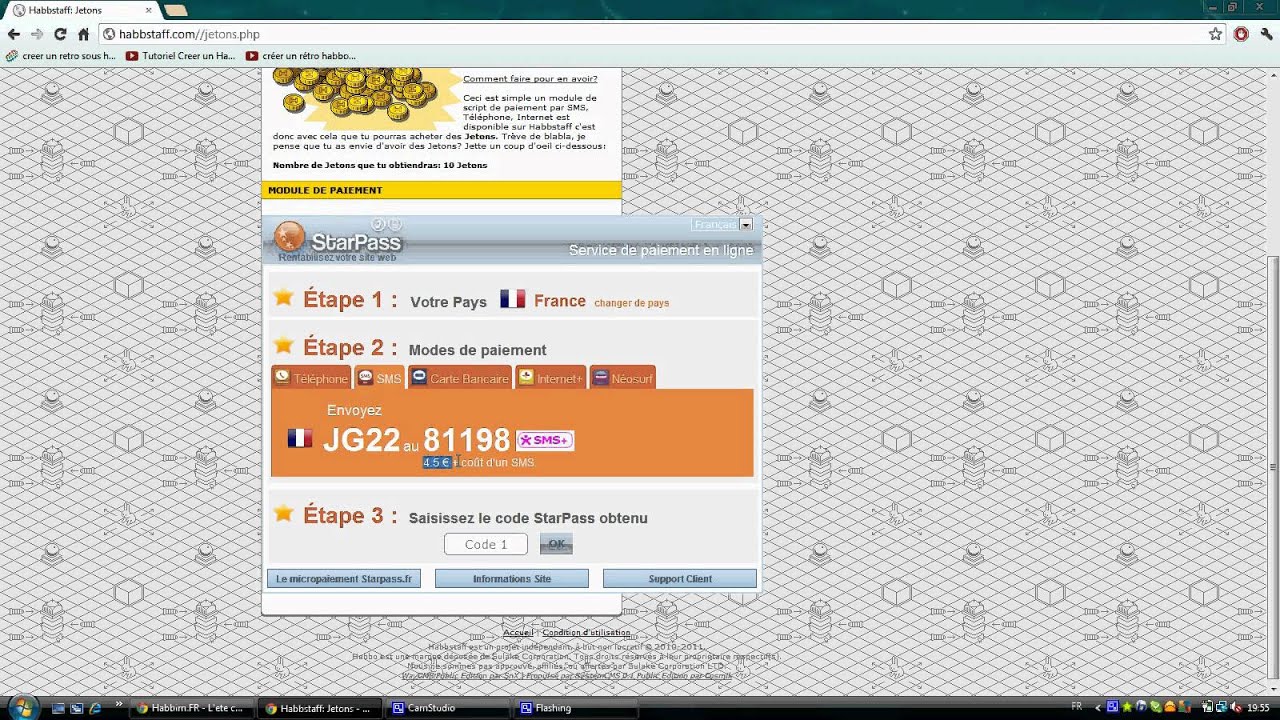Launch Internet Explorer from quick launch
The height and width of the screenshot is (720, 1280).
coord(95,708)
